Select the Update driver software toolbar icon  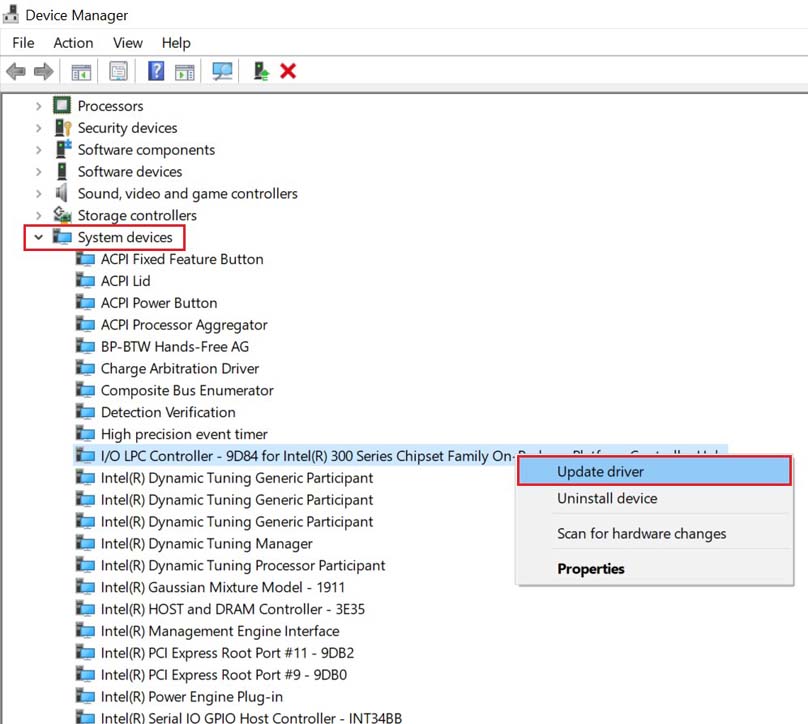tap(259, 70)
